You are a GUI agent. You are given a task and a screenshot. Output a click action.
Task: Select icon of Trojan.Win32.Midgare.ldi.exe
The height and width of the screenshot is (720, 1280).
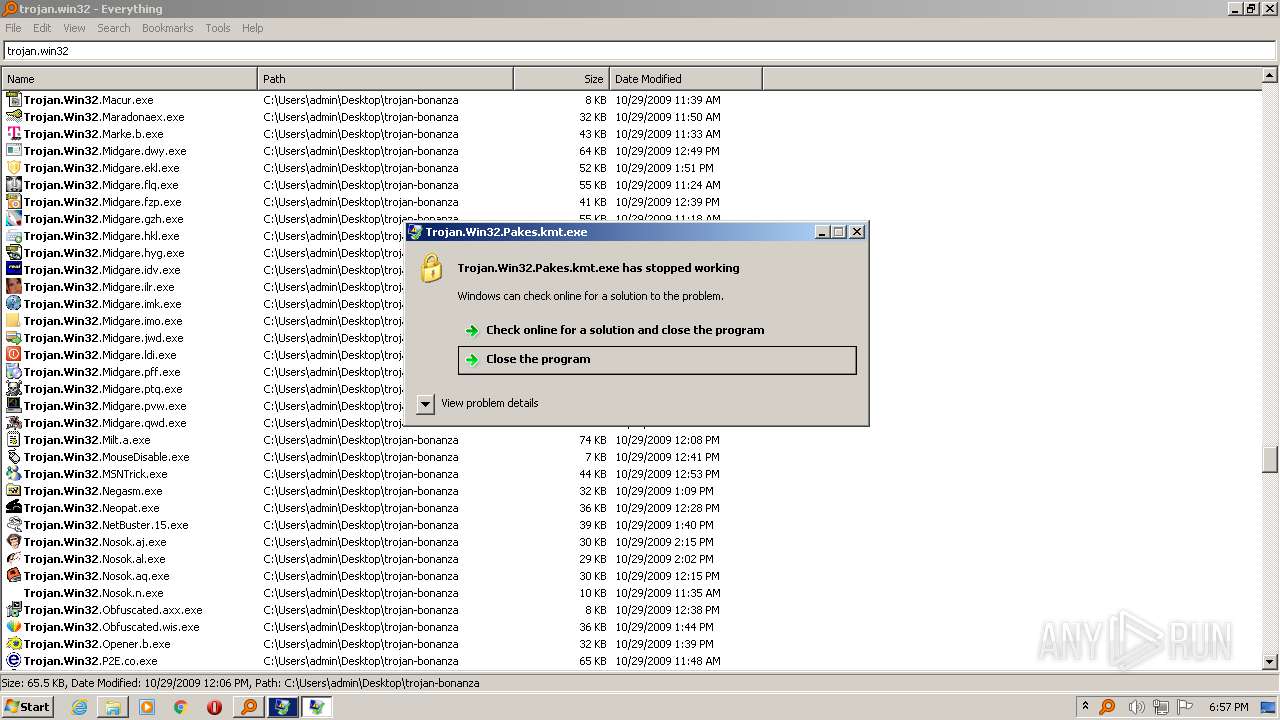[x=14, y=355]
